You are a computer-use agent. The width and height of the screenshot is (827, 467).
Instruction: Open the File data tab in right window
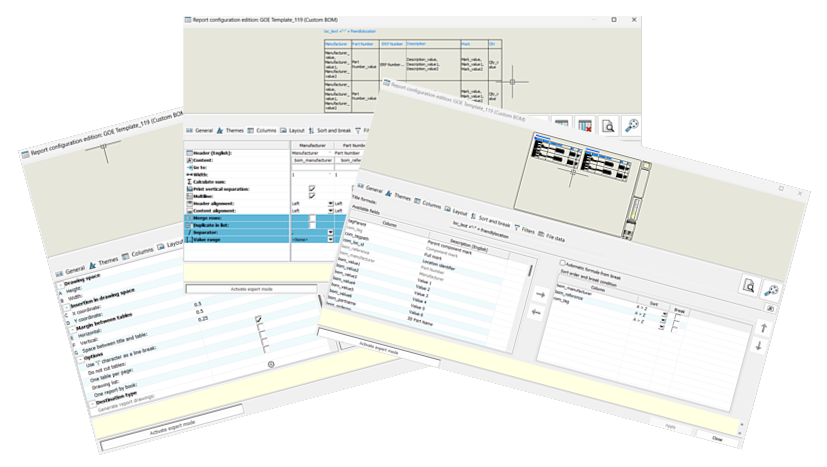pyautogui.click(x=551, y=236)
